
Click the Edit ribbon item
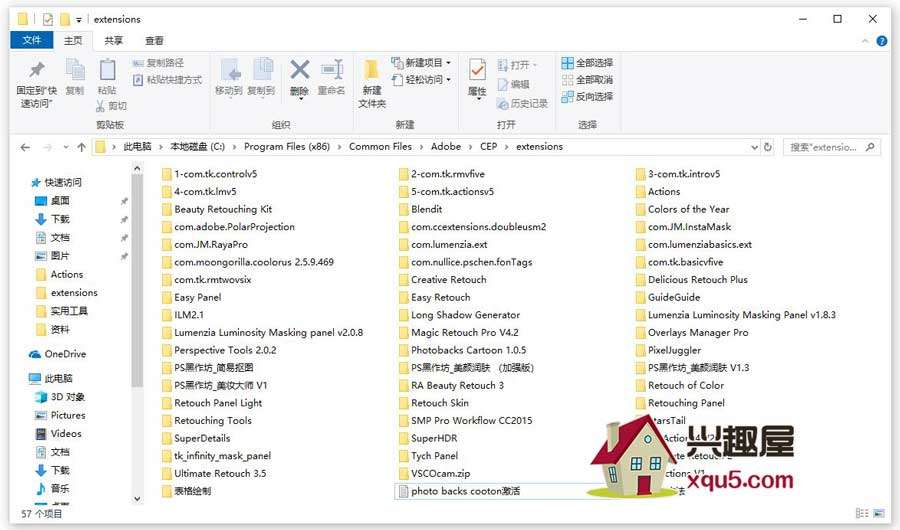coord(514,84)
